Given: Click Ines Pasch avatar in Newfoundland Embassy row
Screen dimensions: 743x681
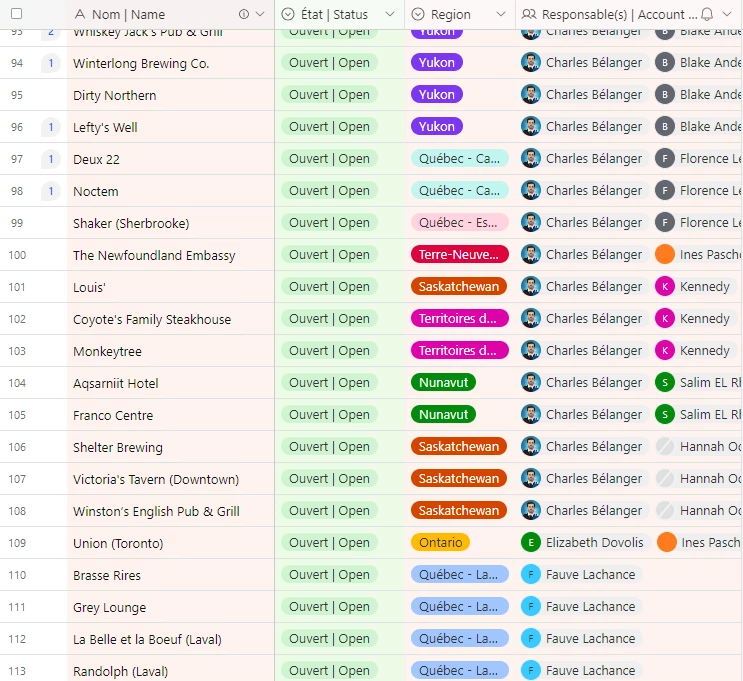Looking at the screenshot, I should [665, 254].
